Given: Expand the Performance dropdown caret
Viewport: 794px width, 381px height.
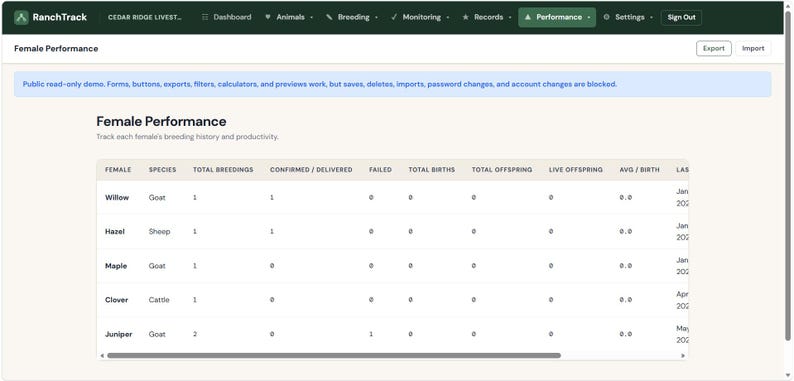Looking at the screenshot, I should pos(588,17).
